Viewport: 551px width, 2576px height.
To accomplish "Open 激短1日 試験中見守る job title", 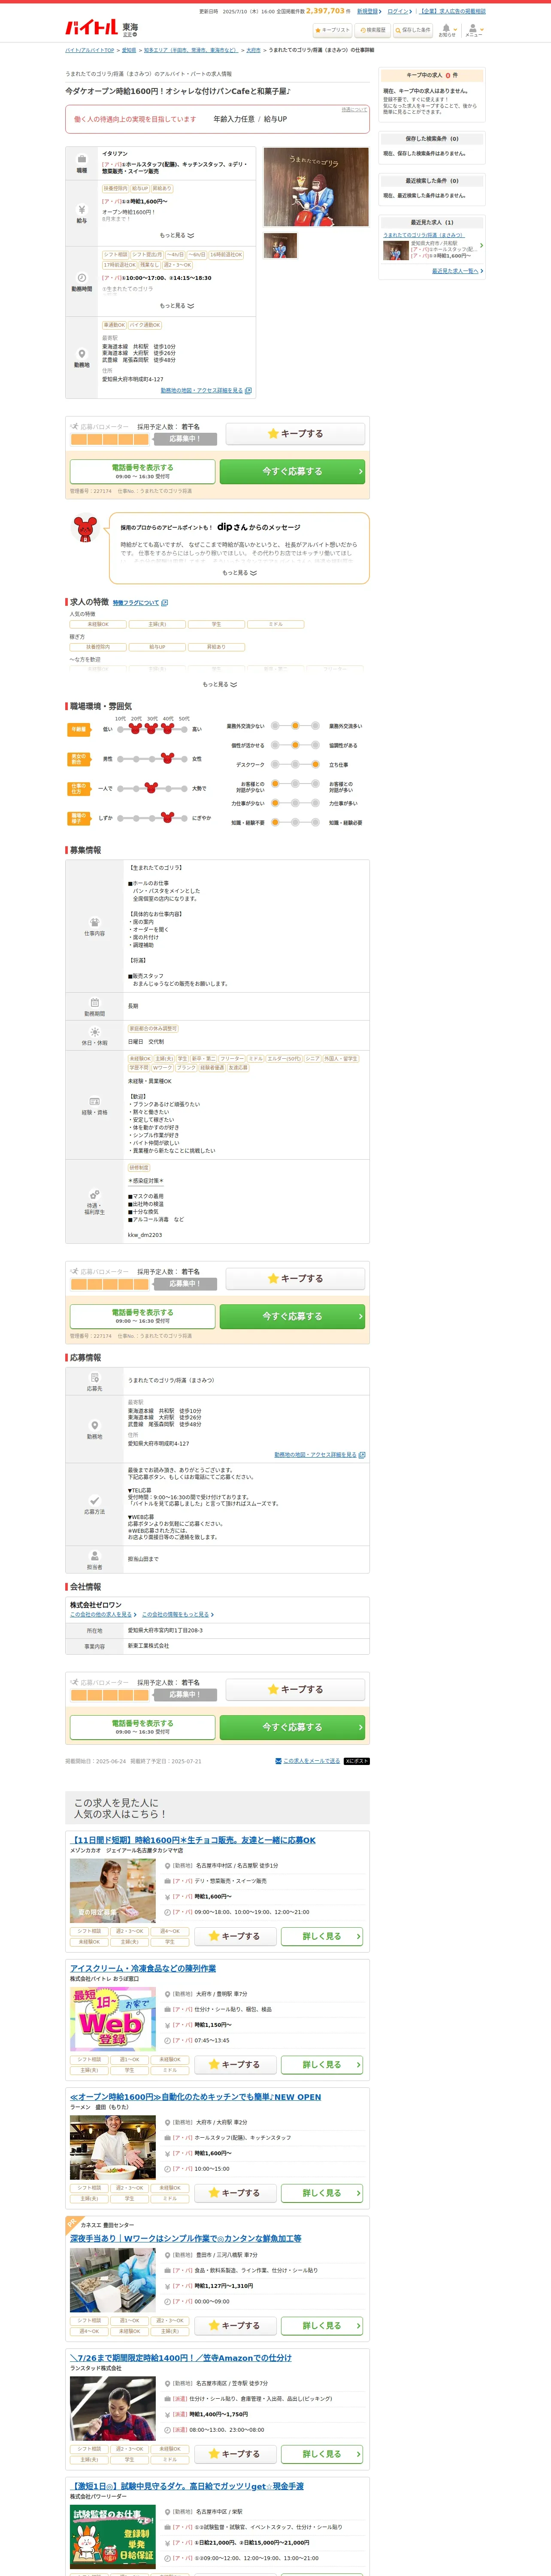I will [x=187, y=2486].
